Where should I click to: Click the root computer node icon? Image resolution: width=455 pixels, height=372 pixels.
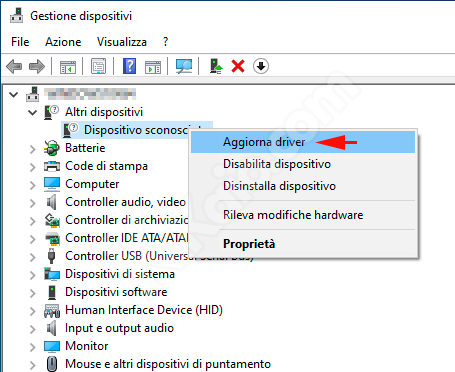tap(33, 94)
